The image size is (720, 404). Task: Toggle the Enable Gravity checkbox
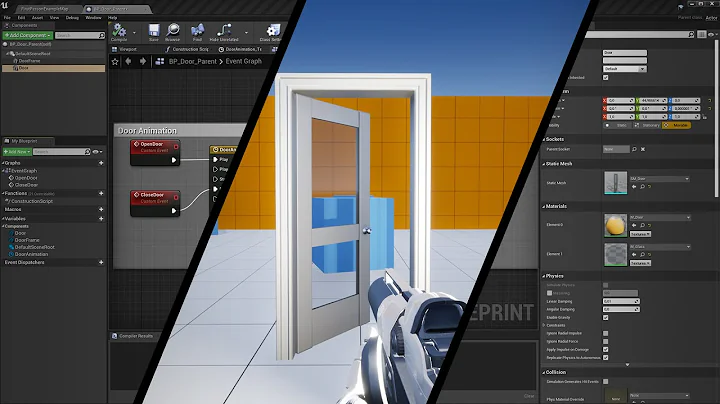tap(606, 317)
